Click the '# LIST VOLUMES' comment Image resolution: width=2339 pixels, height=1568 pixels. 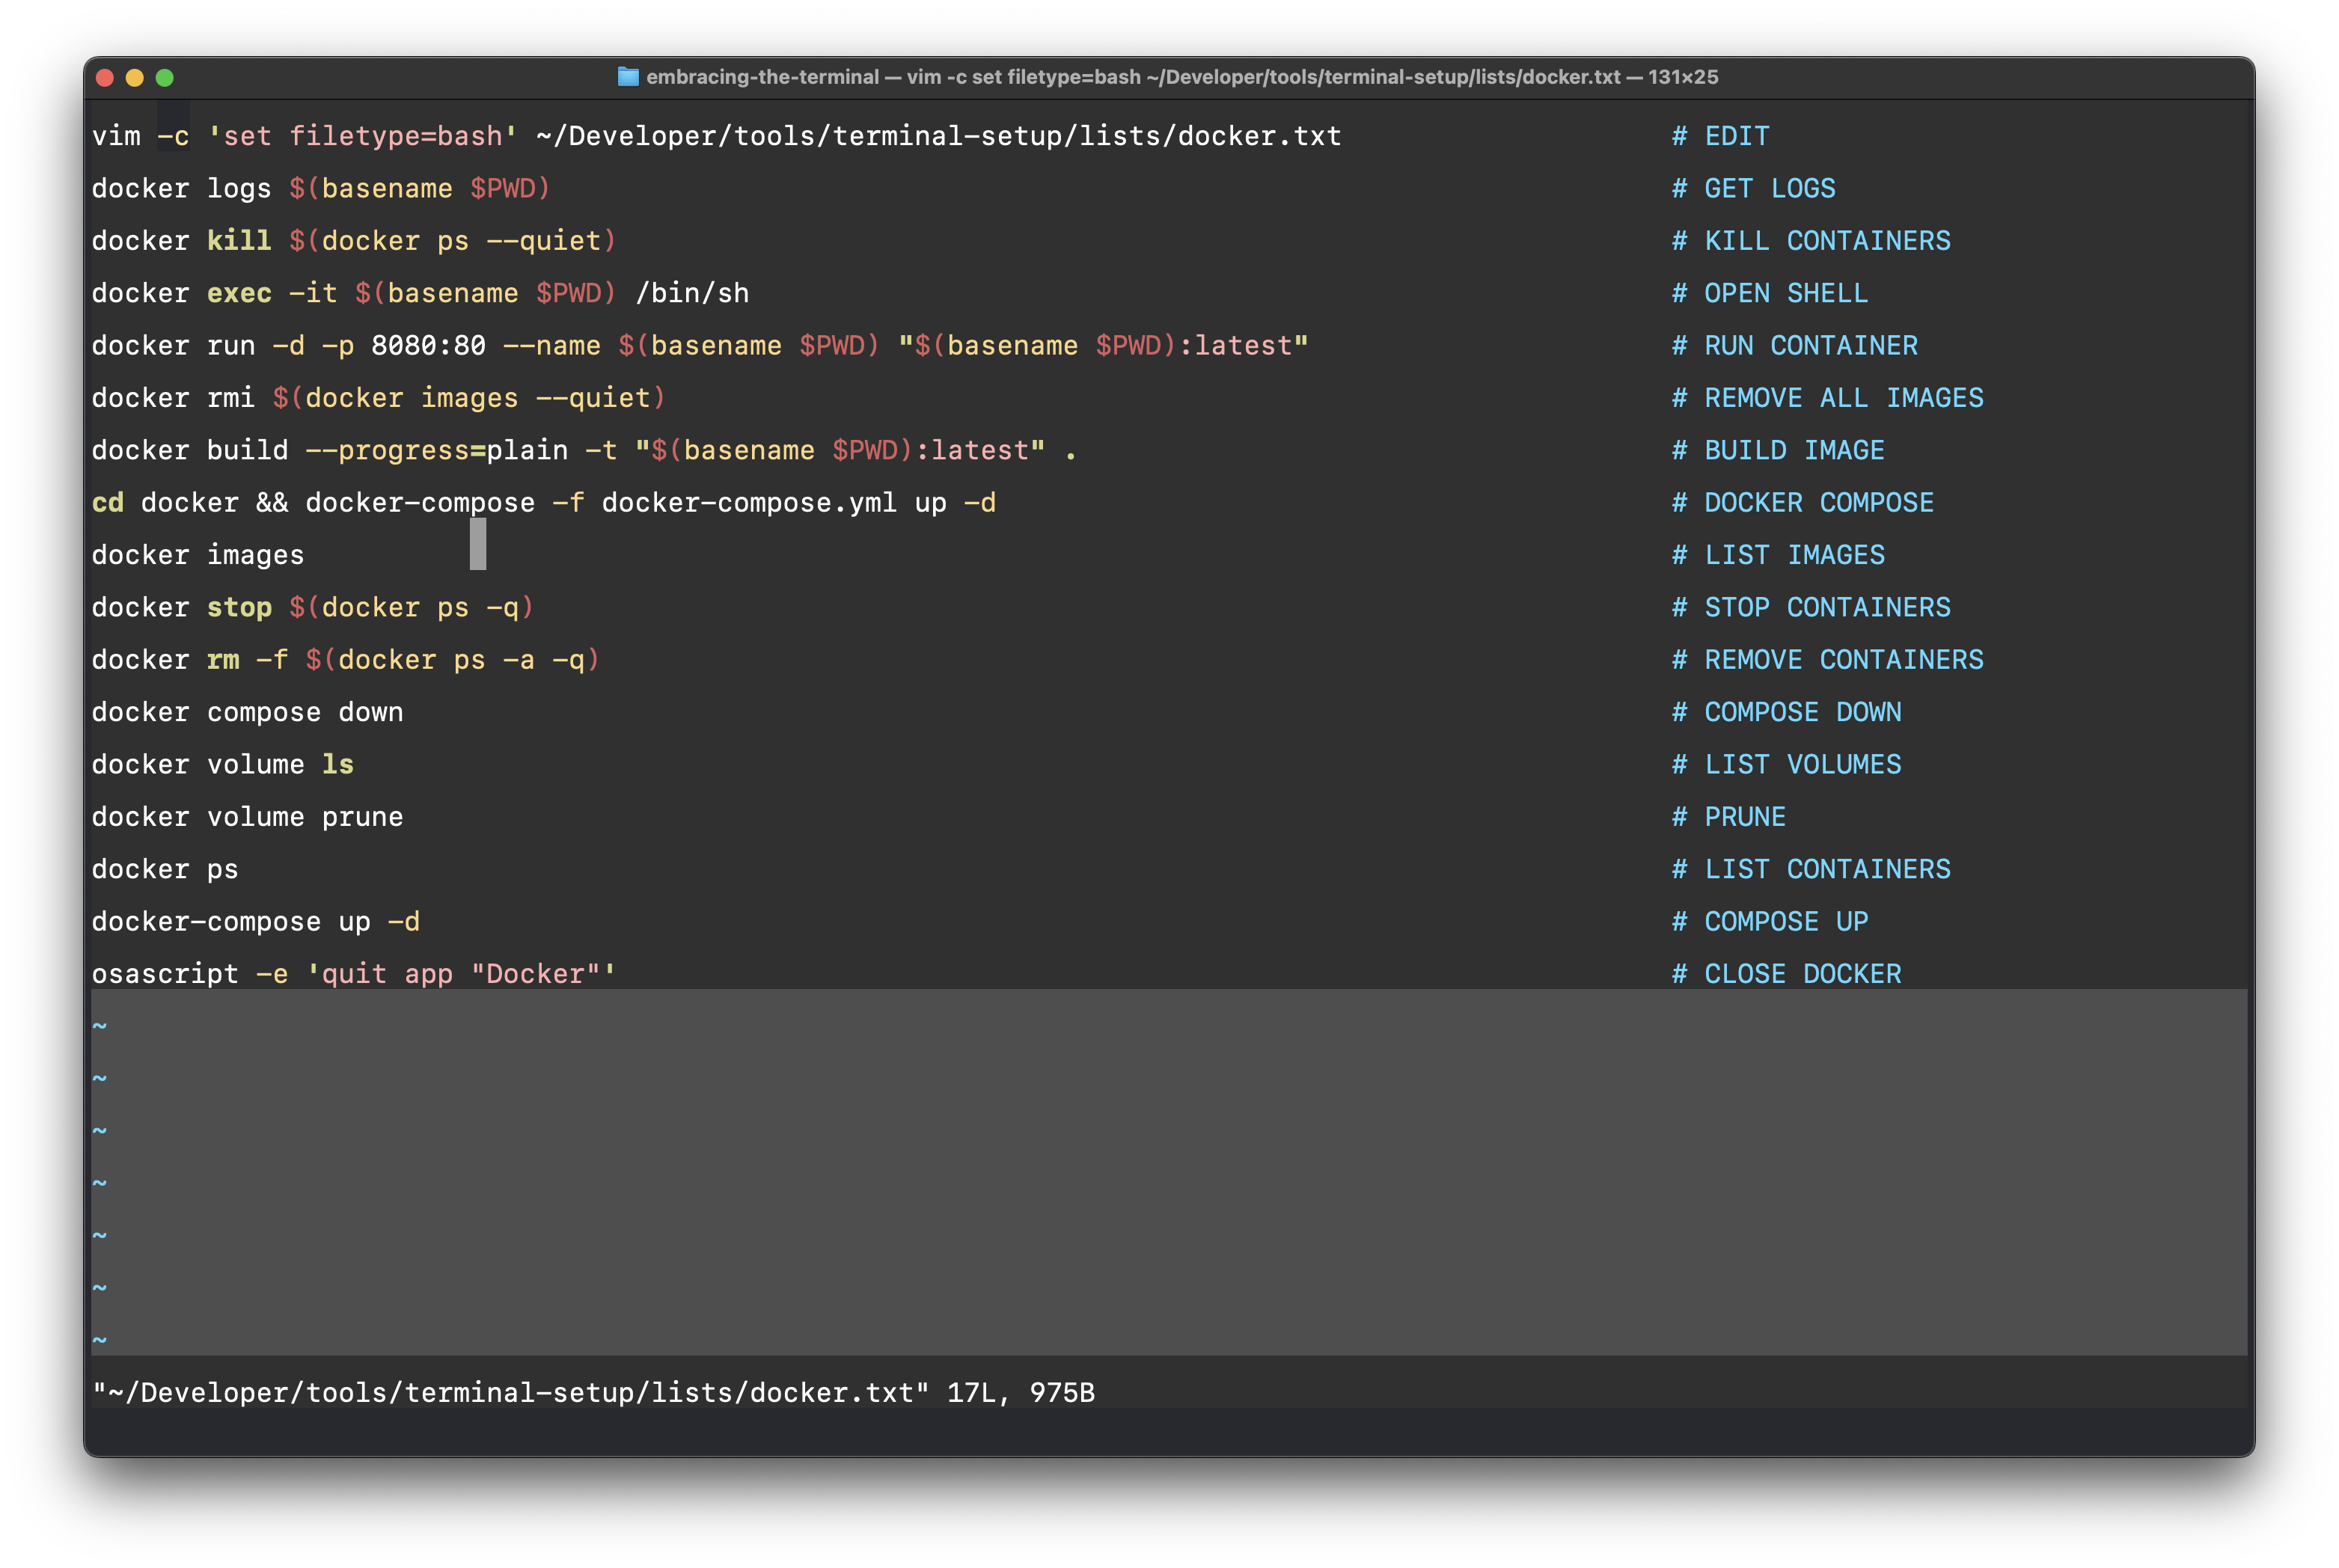(1786, 765)
